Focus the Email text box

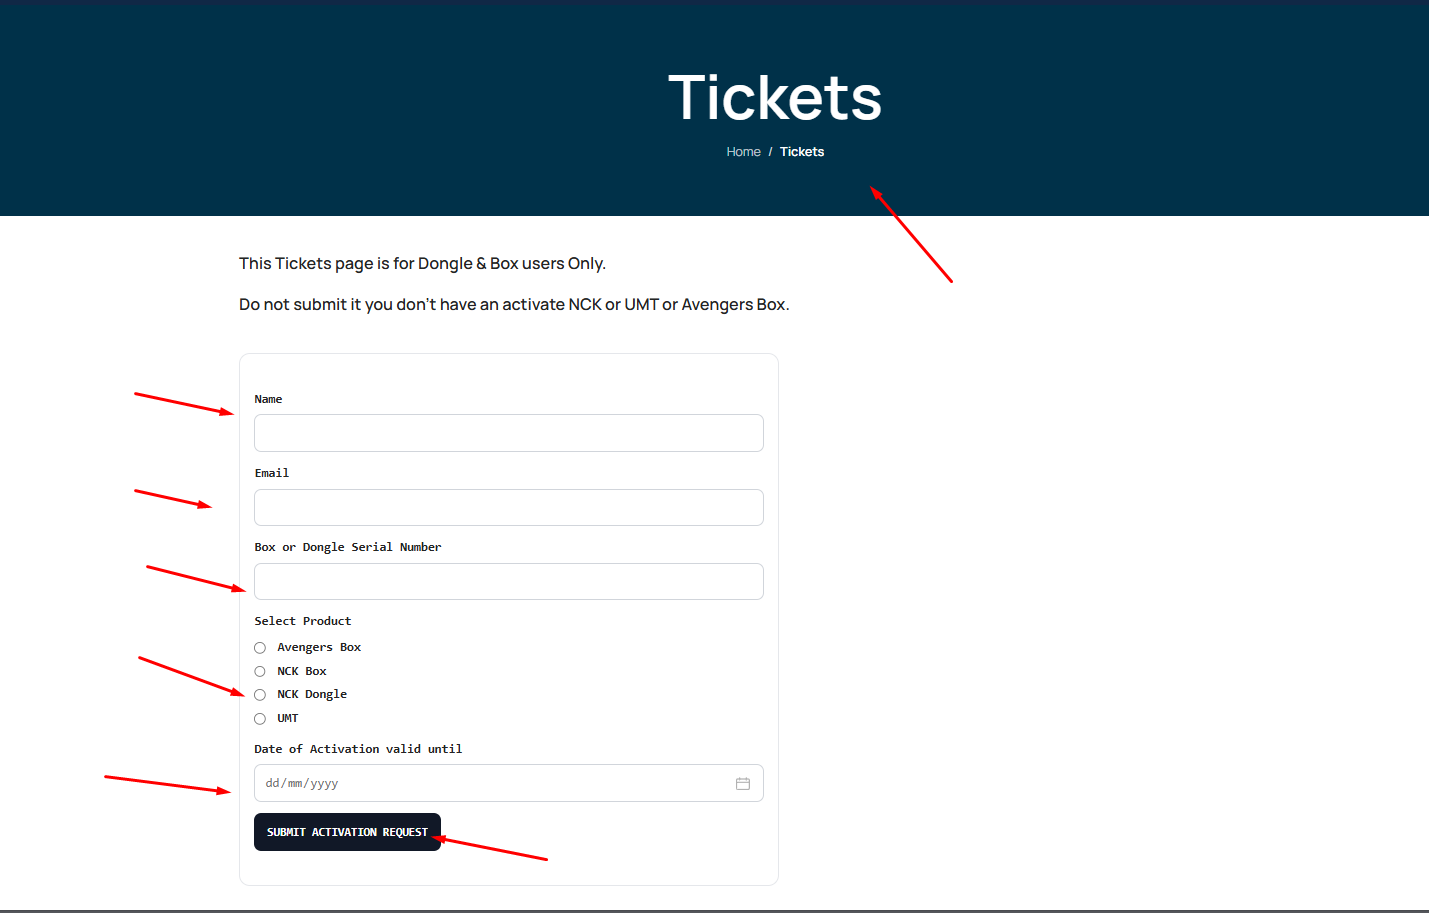click(x=508, y=508)
